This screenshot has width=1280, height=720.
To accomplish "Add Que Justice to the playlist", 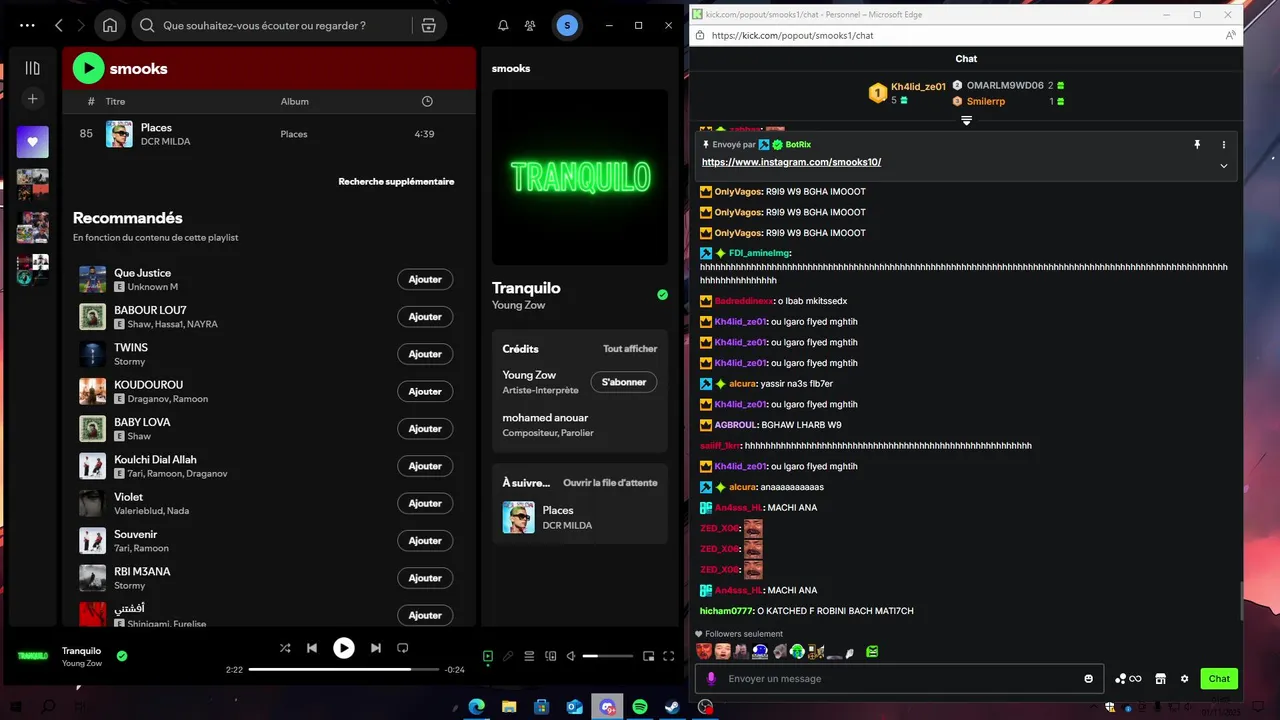I will 425,279.
